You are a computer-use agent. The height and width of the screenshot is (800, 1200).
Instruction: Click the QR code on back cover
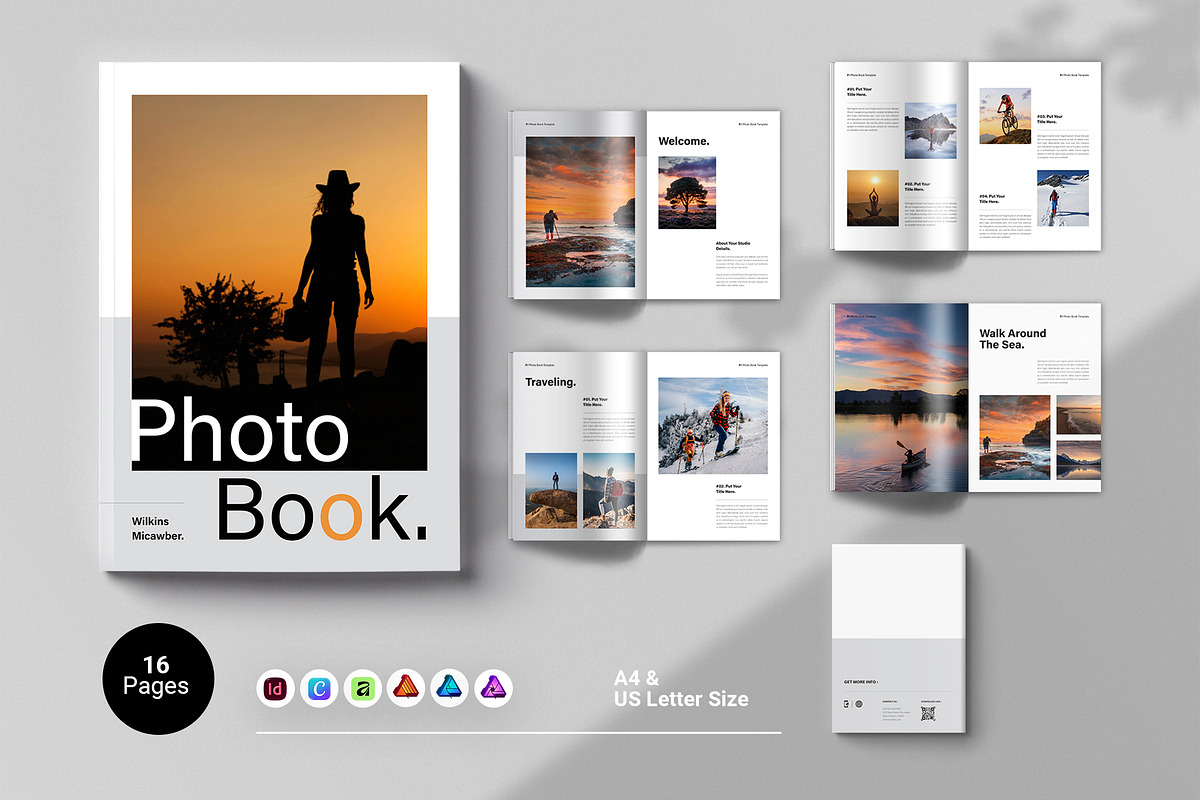coord(928,714)
